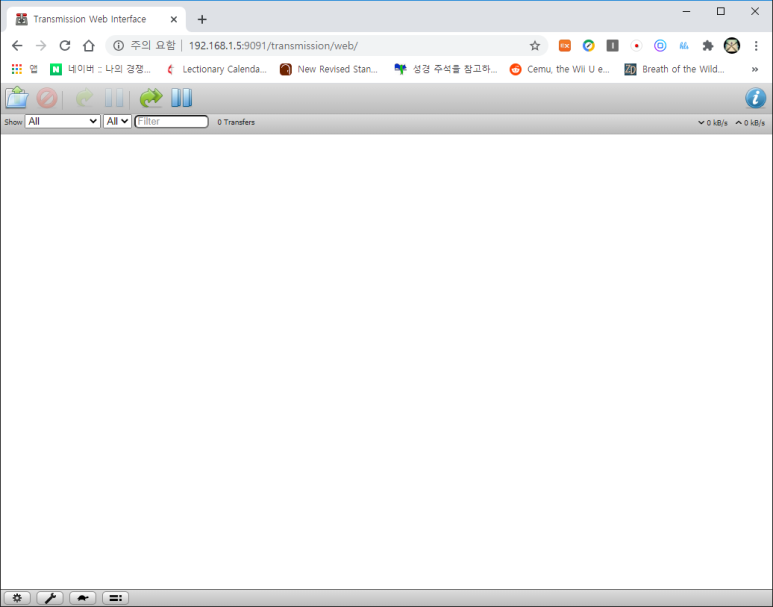Viewport: 773px width, 607px height.
Task: Open the Lectionary Calendar bookmark
Action: click(217, 69)
